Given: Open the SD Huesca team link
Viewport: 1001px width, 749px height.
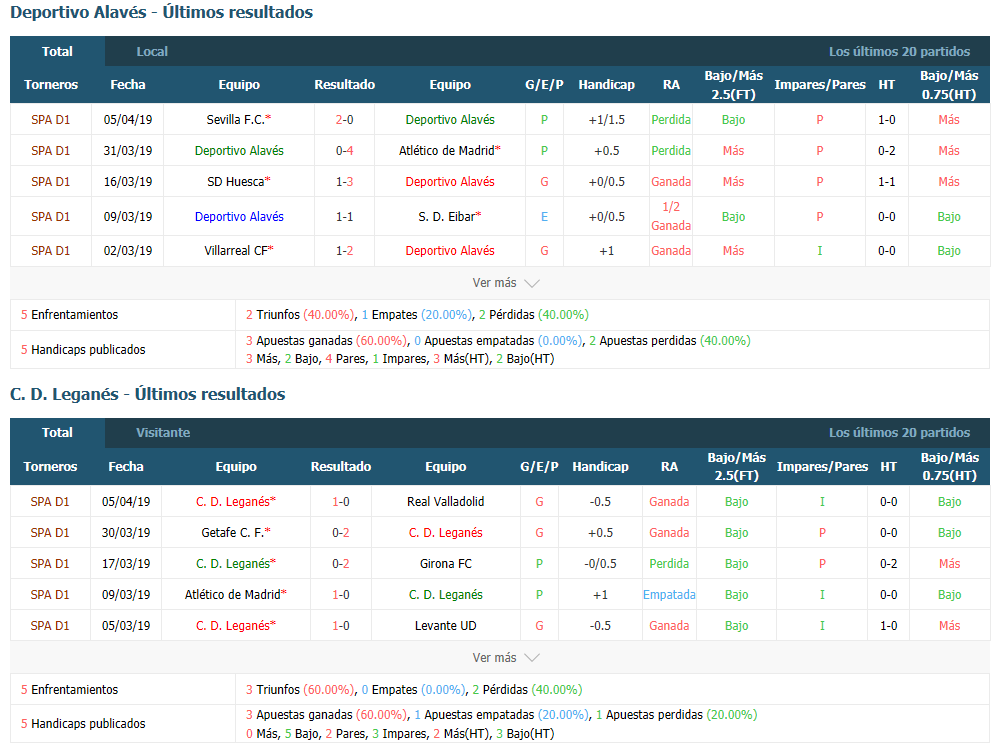Looking at the screenshot, I should point(239,181).
